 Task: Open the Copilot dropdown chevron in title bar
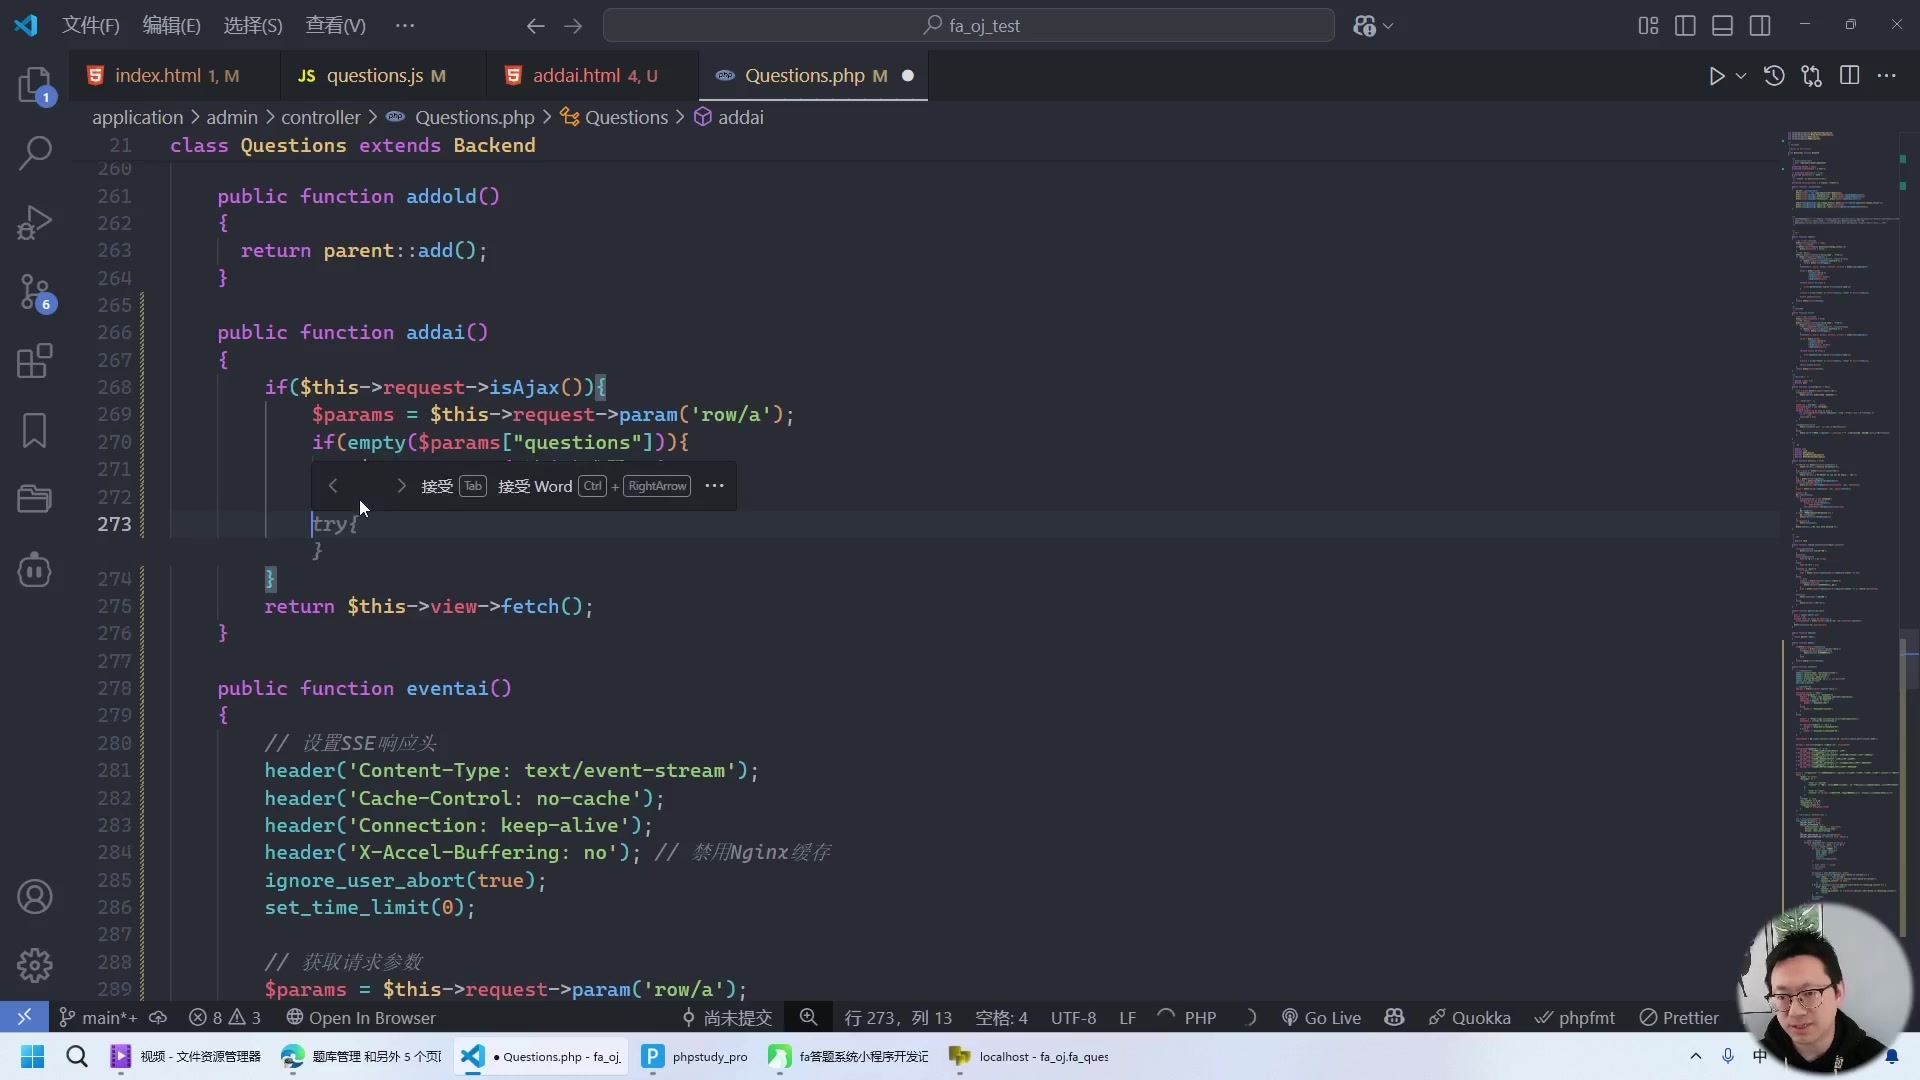click(1388, 26)
